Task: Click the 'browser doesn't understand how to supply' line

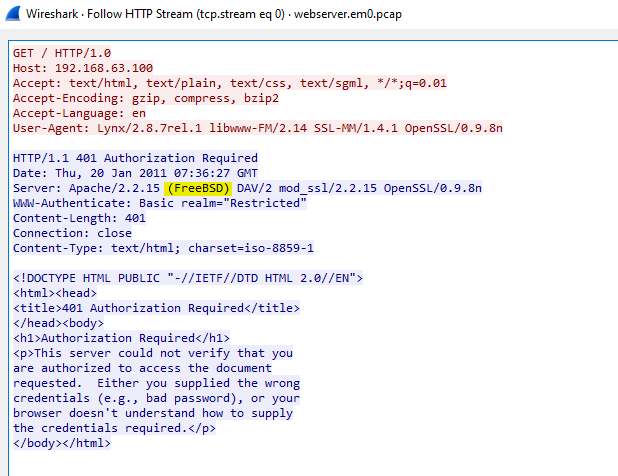Action: pyautogui.click(x=153, y=413)
